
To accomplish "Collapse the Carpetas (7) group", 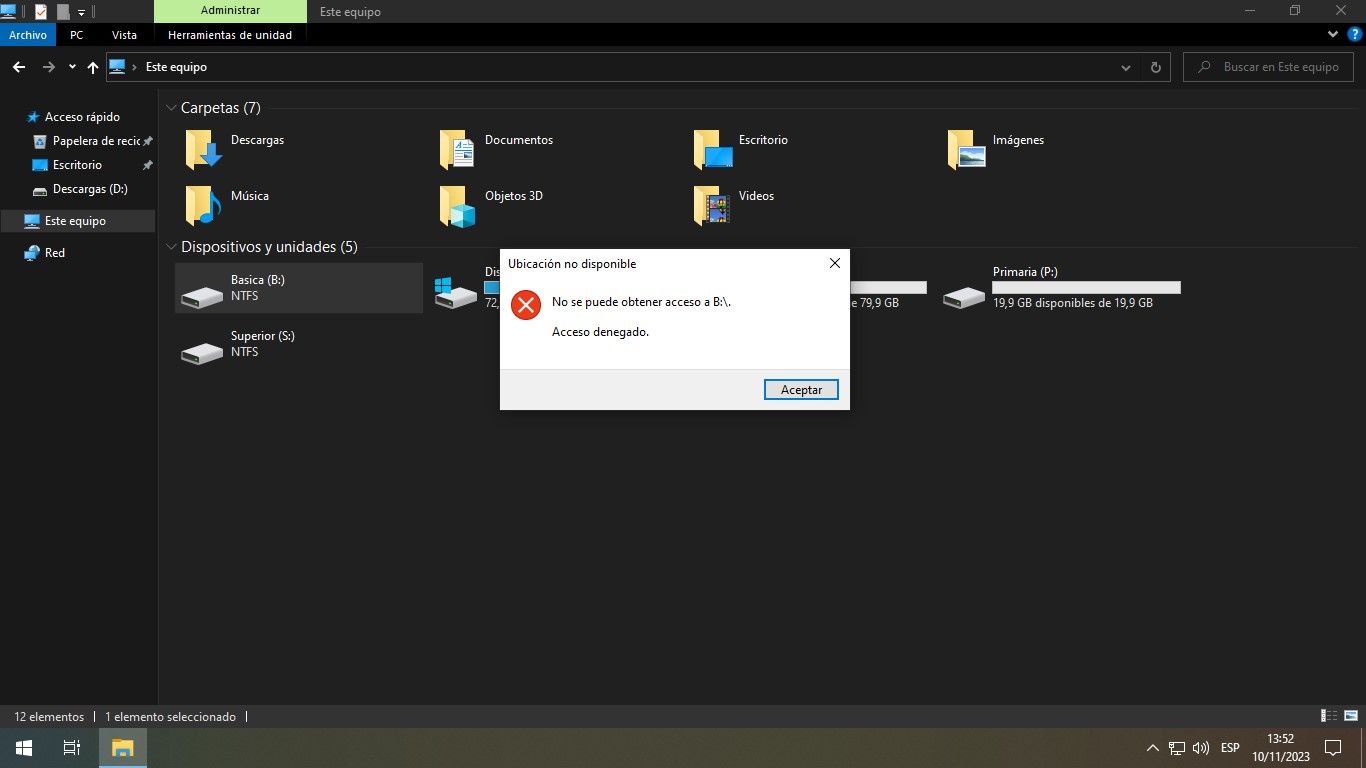I will [x=172, y=108].
